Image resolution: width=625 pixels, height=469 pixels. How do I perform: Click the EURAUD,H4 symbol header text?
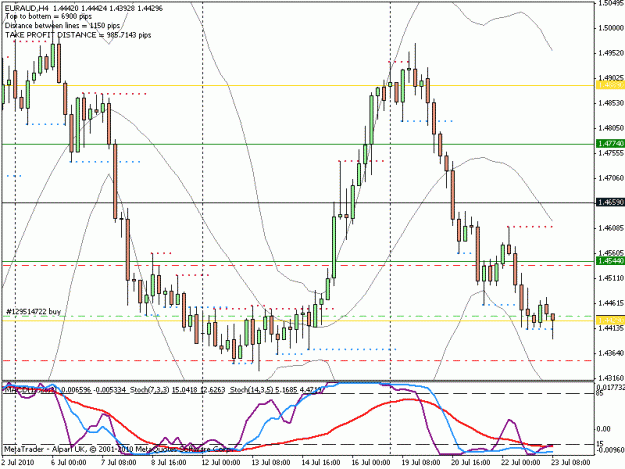tap(27, 8)
